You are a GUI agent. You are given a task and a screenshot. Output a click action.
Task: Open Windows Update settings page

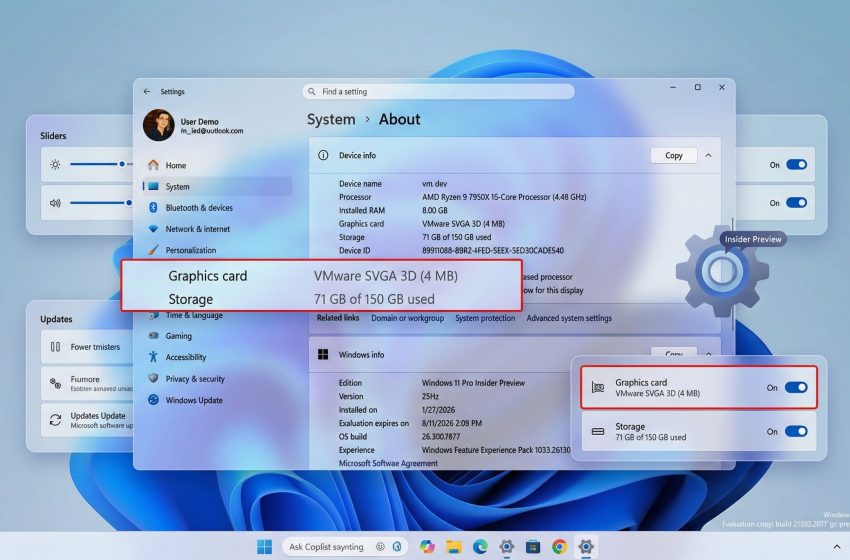coord(217,400)
